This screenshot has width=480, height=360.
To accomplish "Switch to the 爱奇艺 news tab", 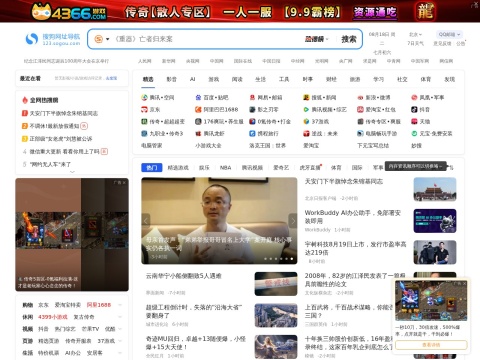I will 281,167.
